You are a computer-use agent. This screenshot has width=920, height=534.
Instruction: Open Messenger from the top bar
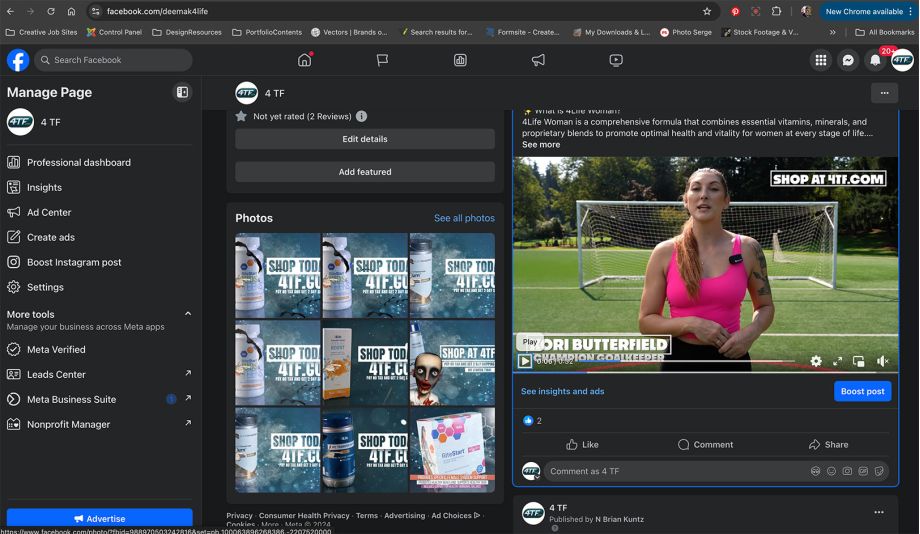pyautogui.click(x=848, y=60)
